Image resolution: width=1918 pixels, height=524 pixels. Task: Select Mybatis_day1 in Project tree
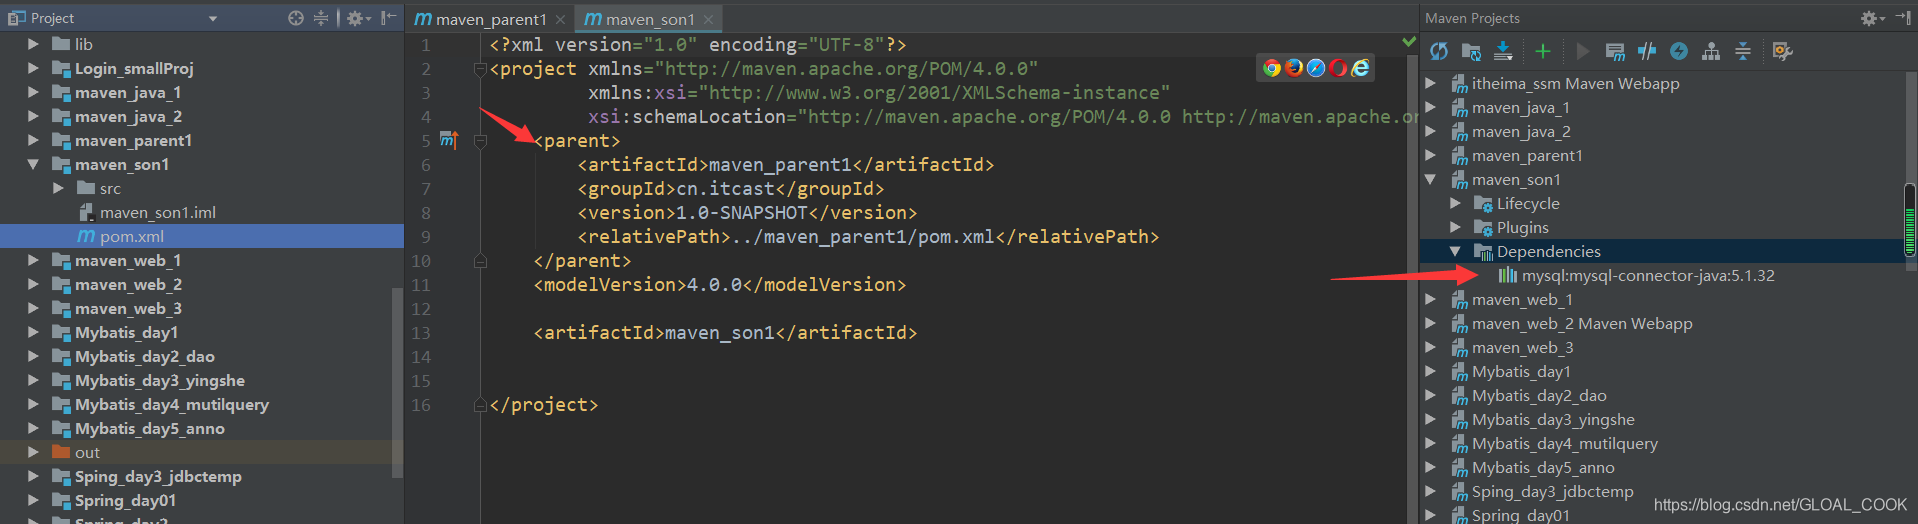click(x=125, y=332)
